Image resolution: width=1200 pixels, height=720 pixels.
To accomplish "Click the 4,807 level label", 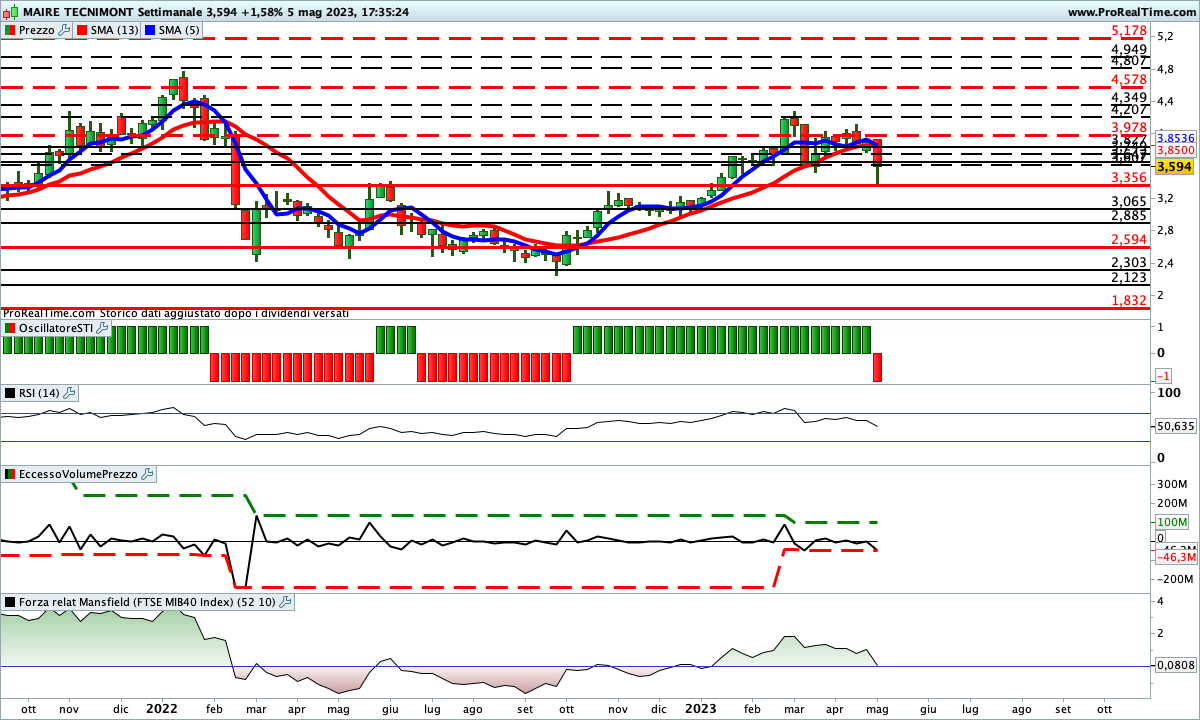I will pyautogui.click(x=1129, y=61).
